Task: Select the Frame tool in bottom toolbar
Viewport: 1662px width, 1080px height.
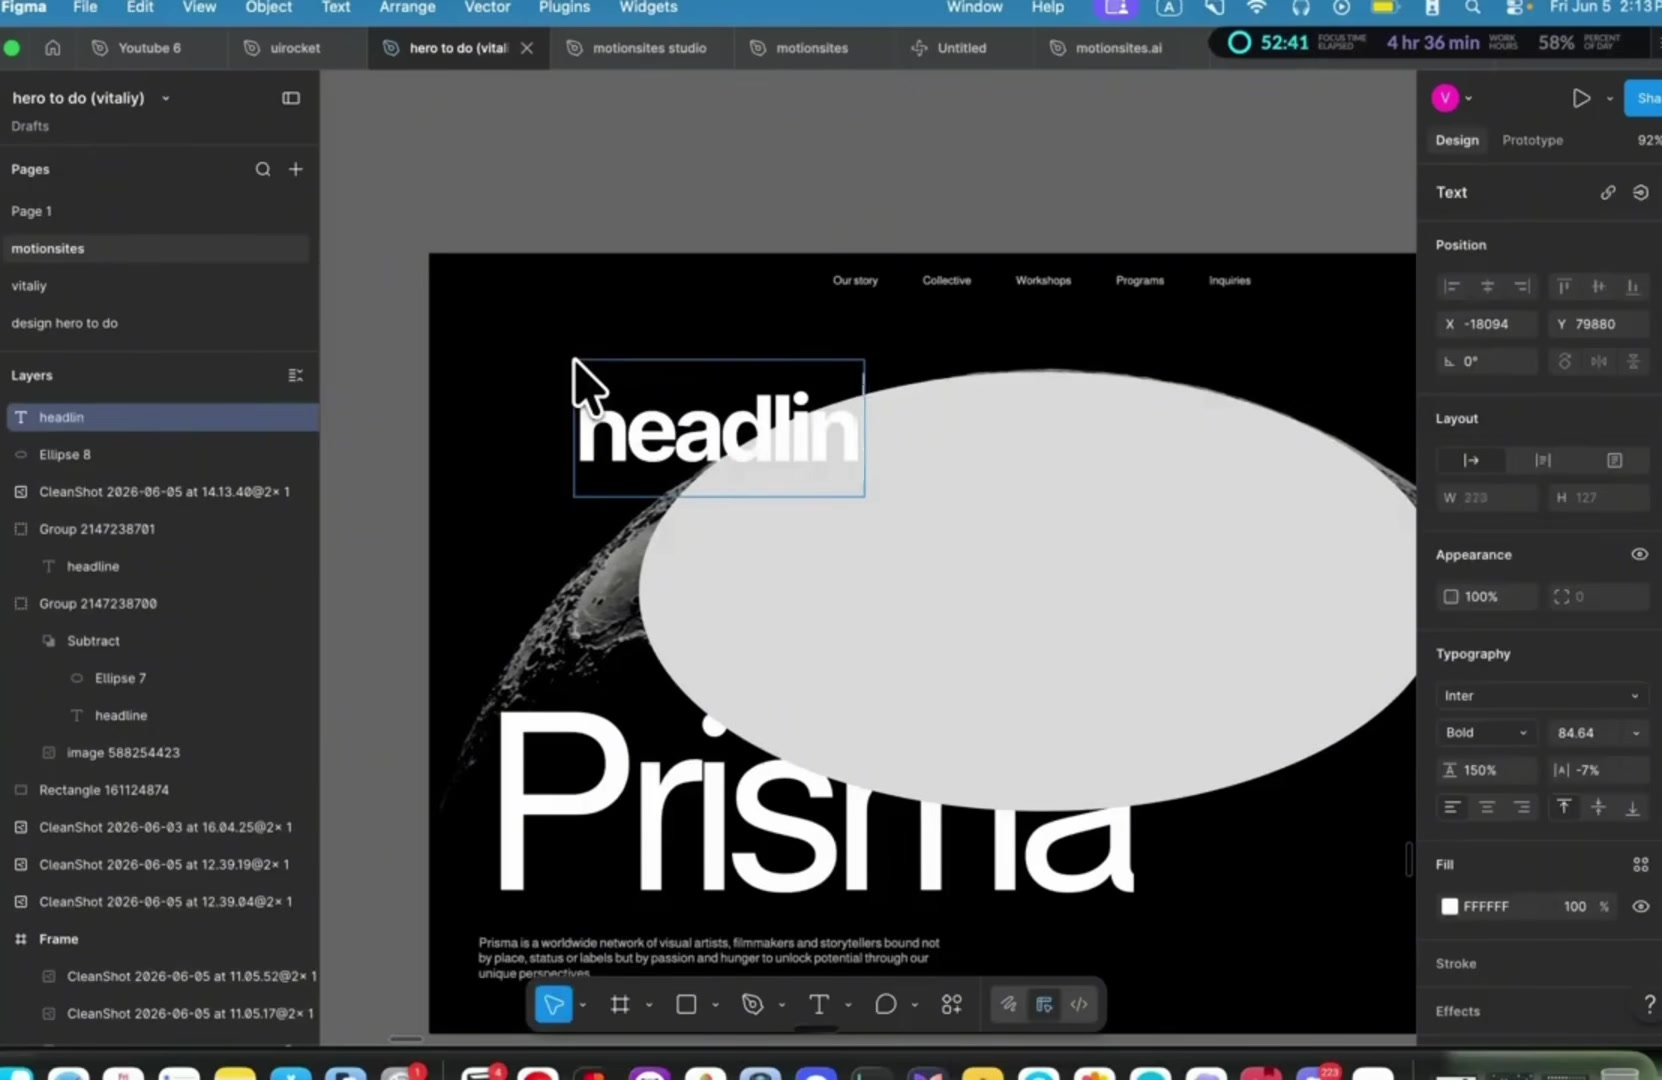Action: [x=620, y=1004]
